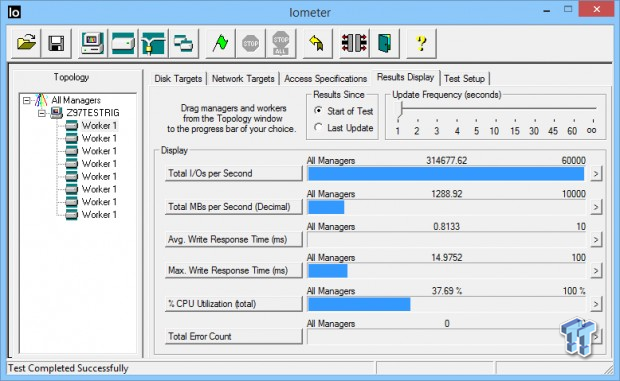Click Total MBs per Second (Decimal) button
This screenshot has width=620, height=381.
[x=233, y=207]
